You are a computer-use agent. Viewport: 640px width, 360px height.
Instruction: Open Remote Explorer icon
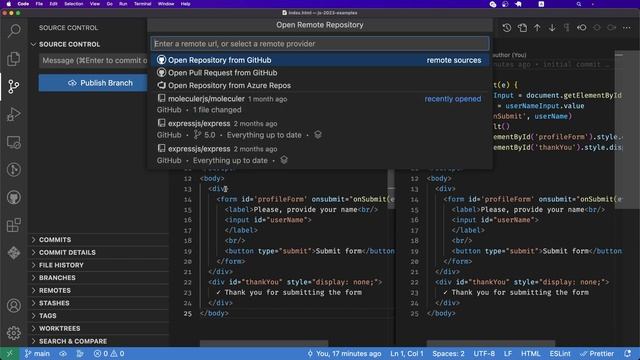pos(14,142)
